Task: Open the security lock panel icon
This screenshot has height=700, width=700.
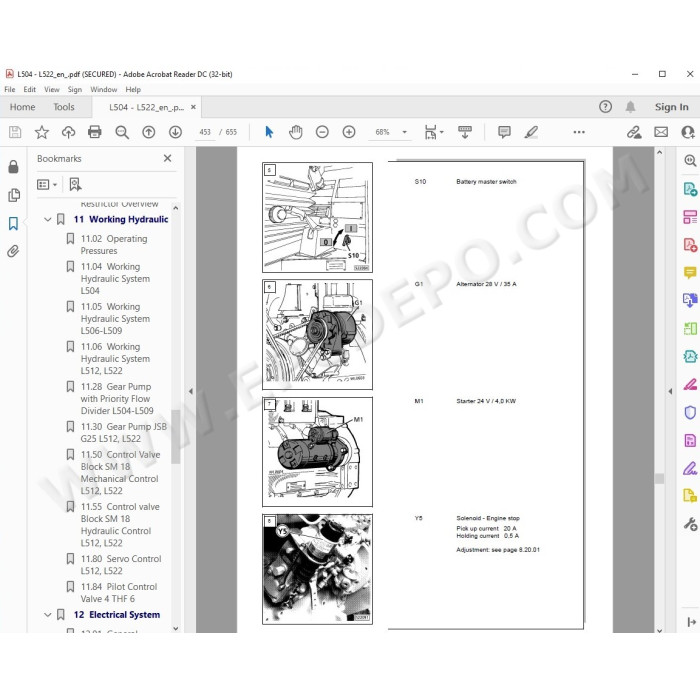Action: pos(13,167)
